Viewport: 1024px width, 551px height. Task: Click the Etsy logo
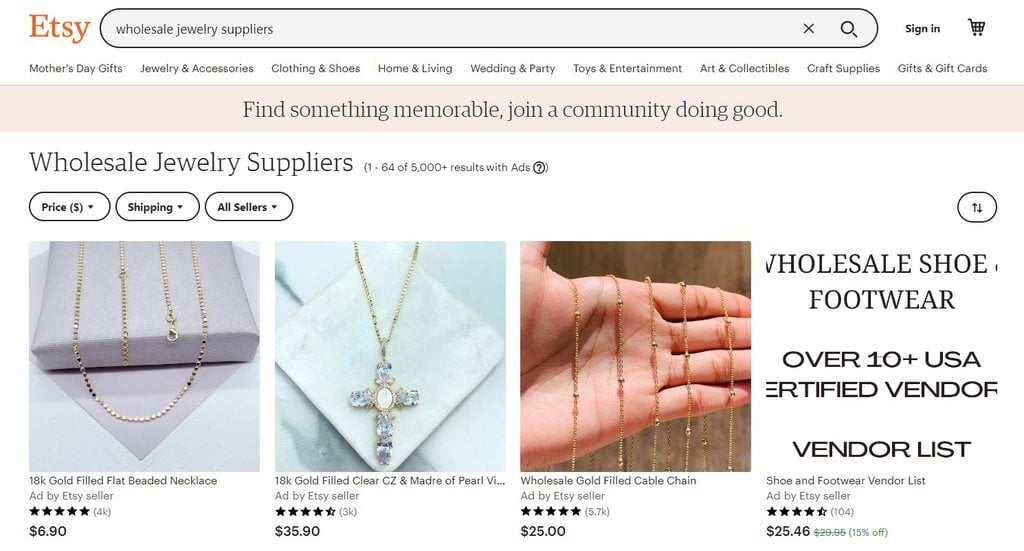(x=59, y=28)
